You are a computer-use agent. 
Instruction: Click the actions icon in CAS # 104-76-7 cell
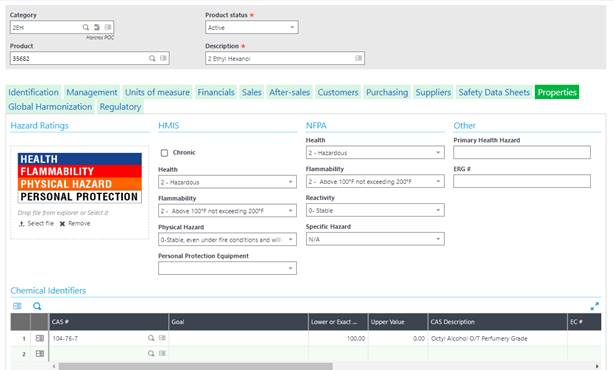(x=163, y=338)
